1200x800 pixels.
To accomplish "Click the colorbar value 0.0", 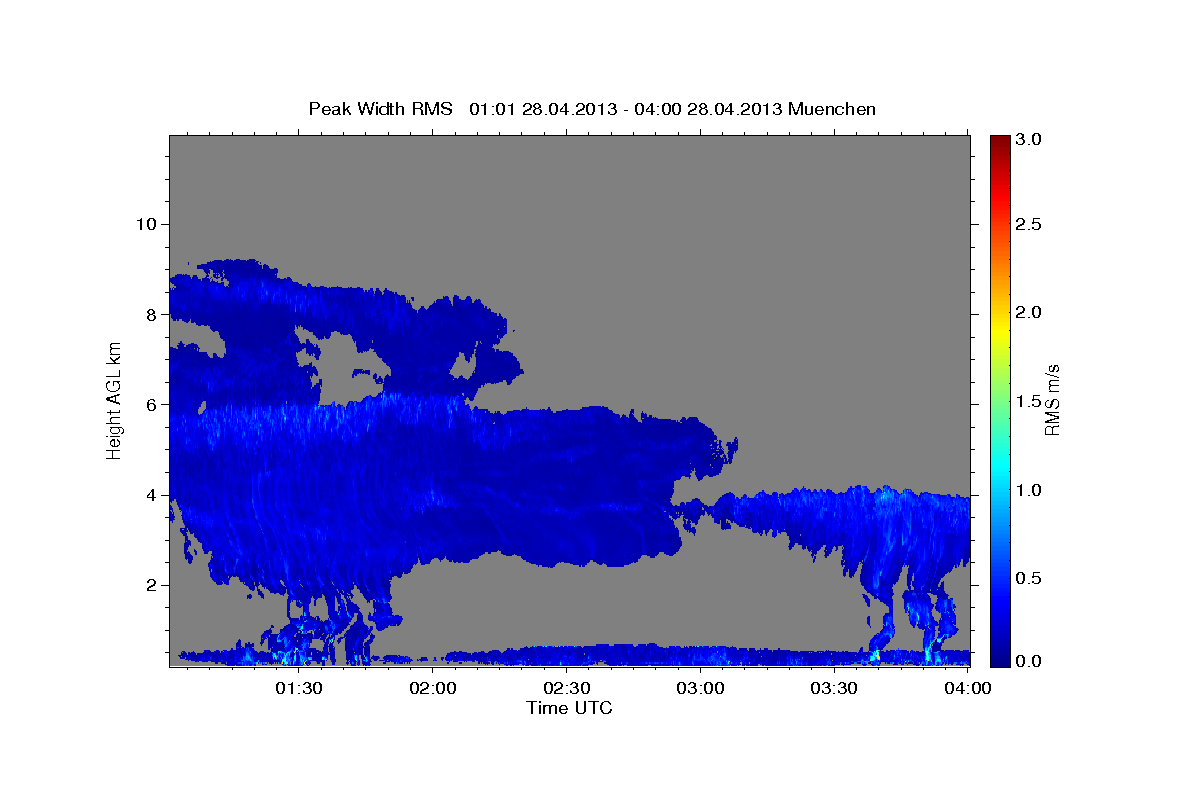I will pos(1029,661).
